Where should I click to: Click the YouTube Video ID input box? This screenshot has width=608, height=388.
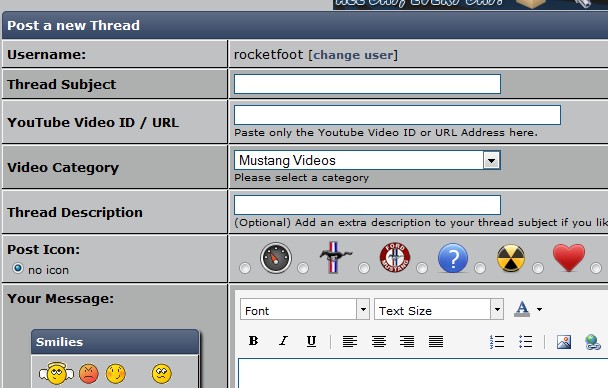[x=397, y=115]
